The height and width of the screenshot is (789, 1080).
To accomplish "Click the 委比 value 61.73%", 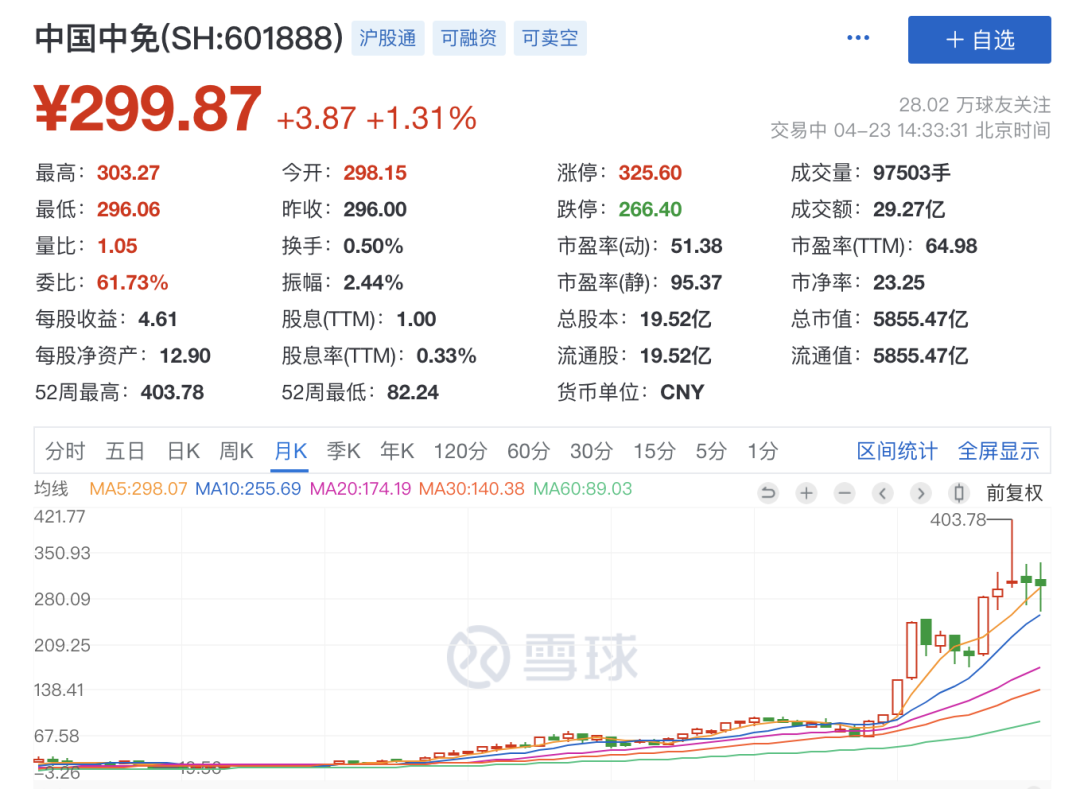I will [132, 282].
